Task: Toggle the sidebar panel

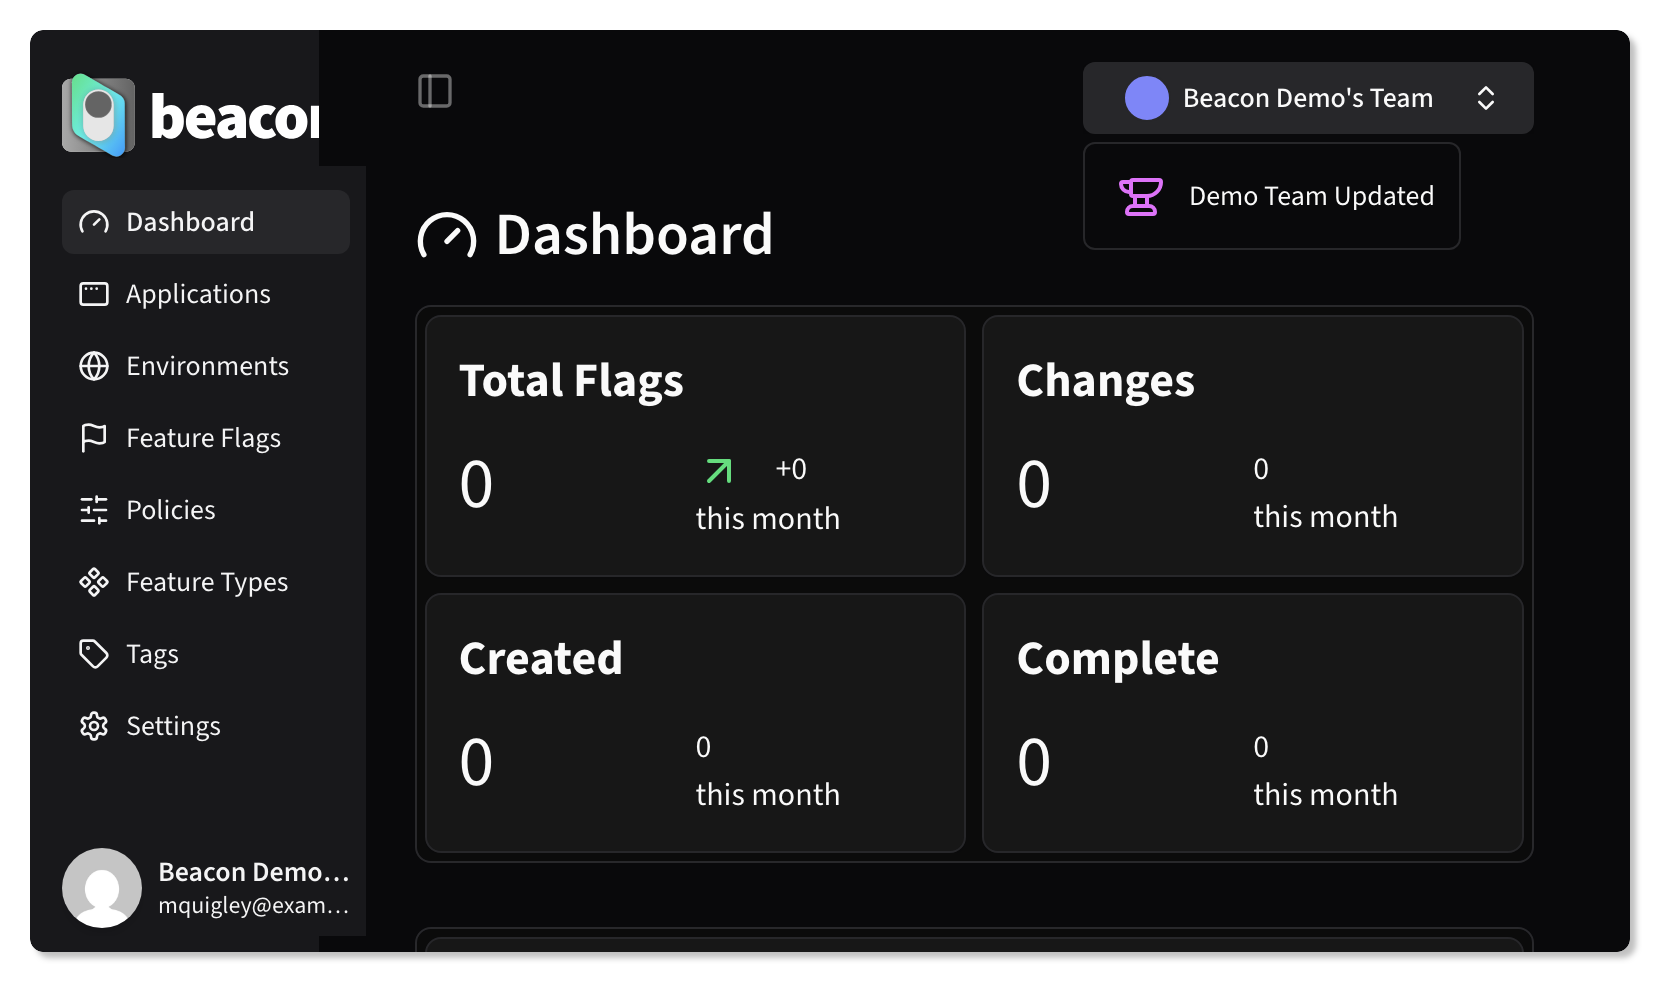Action: pyautogui.click(x=435, y=91)
